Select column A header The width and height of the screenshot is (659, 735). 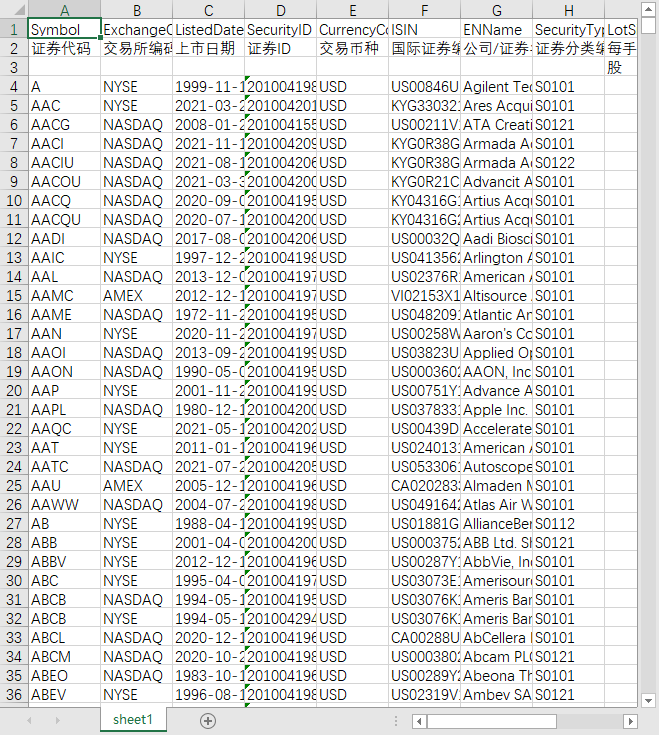[65, 10]
